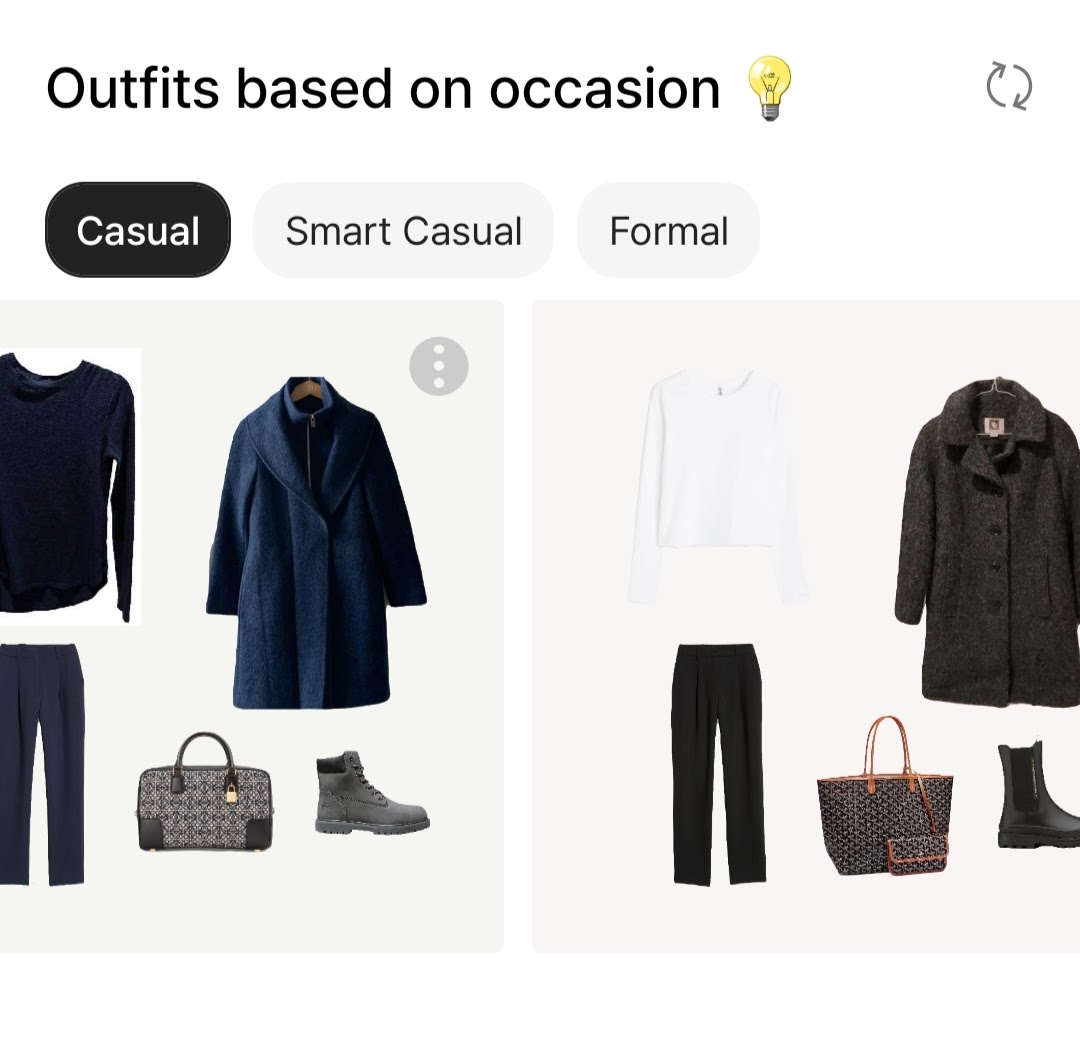Tap the white long-sleeve top
The height and width of the screenshot is (1038, 1080).
[x=718, y=488]
